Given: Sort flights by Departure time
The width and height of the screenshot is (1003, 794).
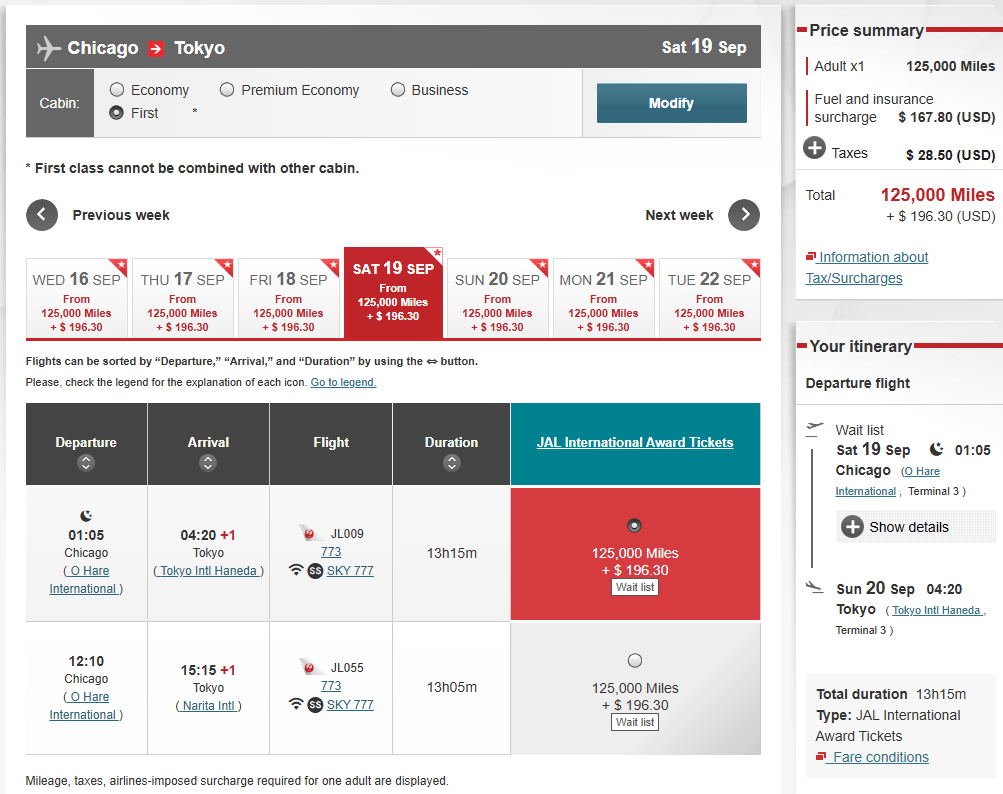Looking at the screenshot, I should click(86, 463).
